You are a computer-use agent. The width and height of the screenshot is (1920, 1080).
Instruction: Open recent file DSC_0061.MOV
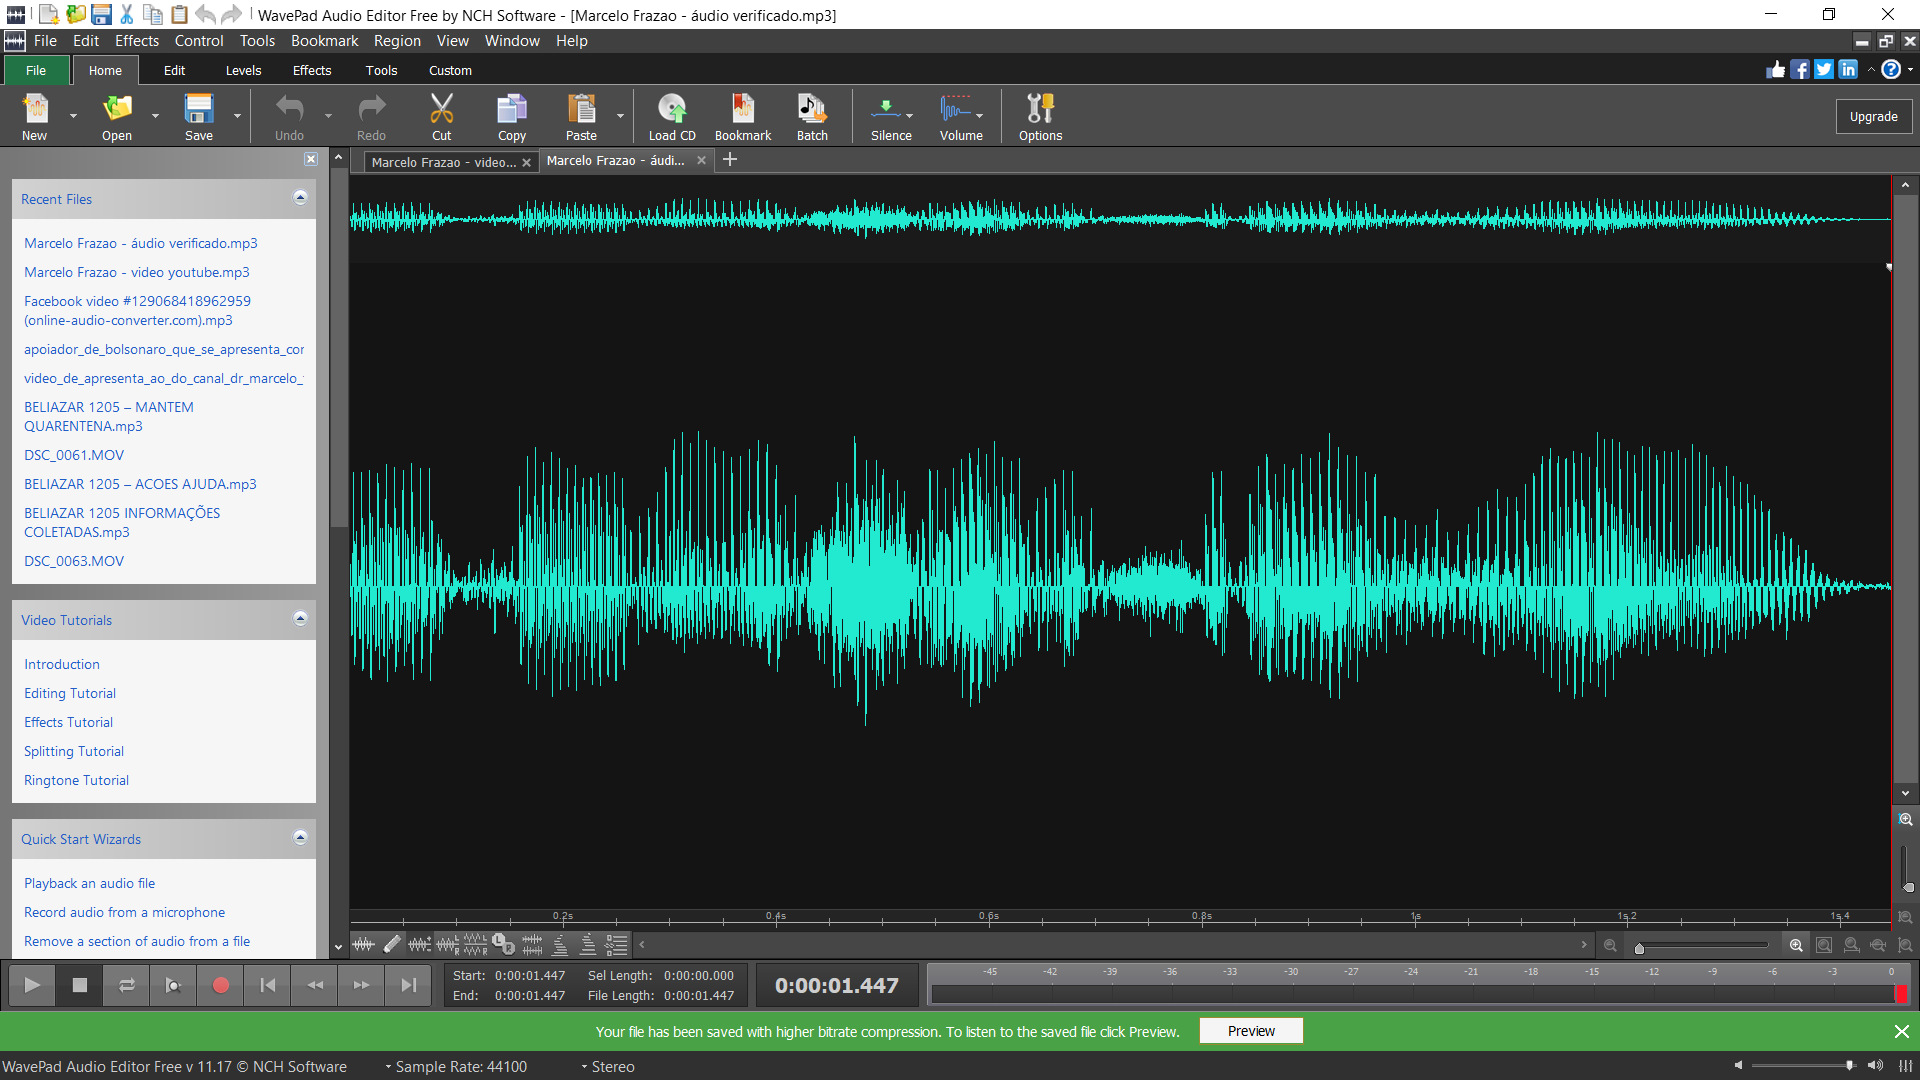point(74,455)
